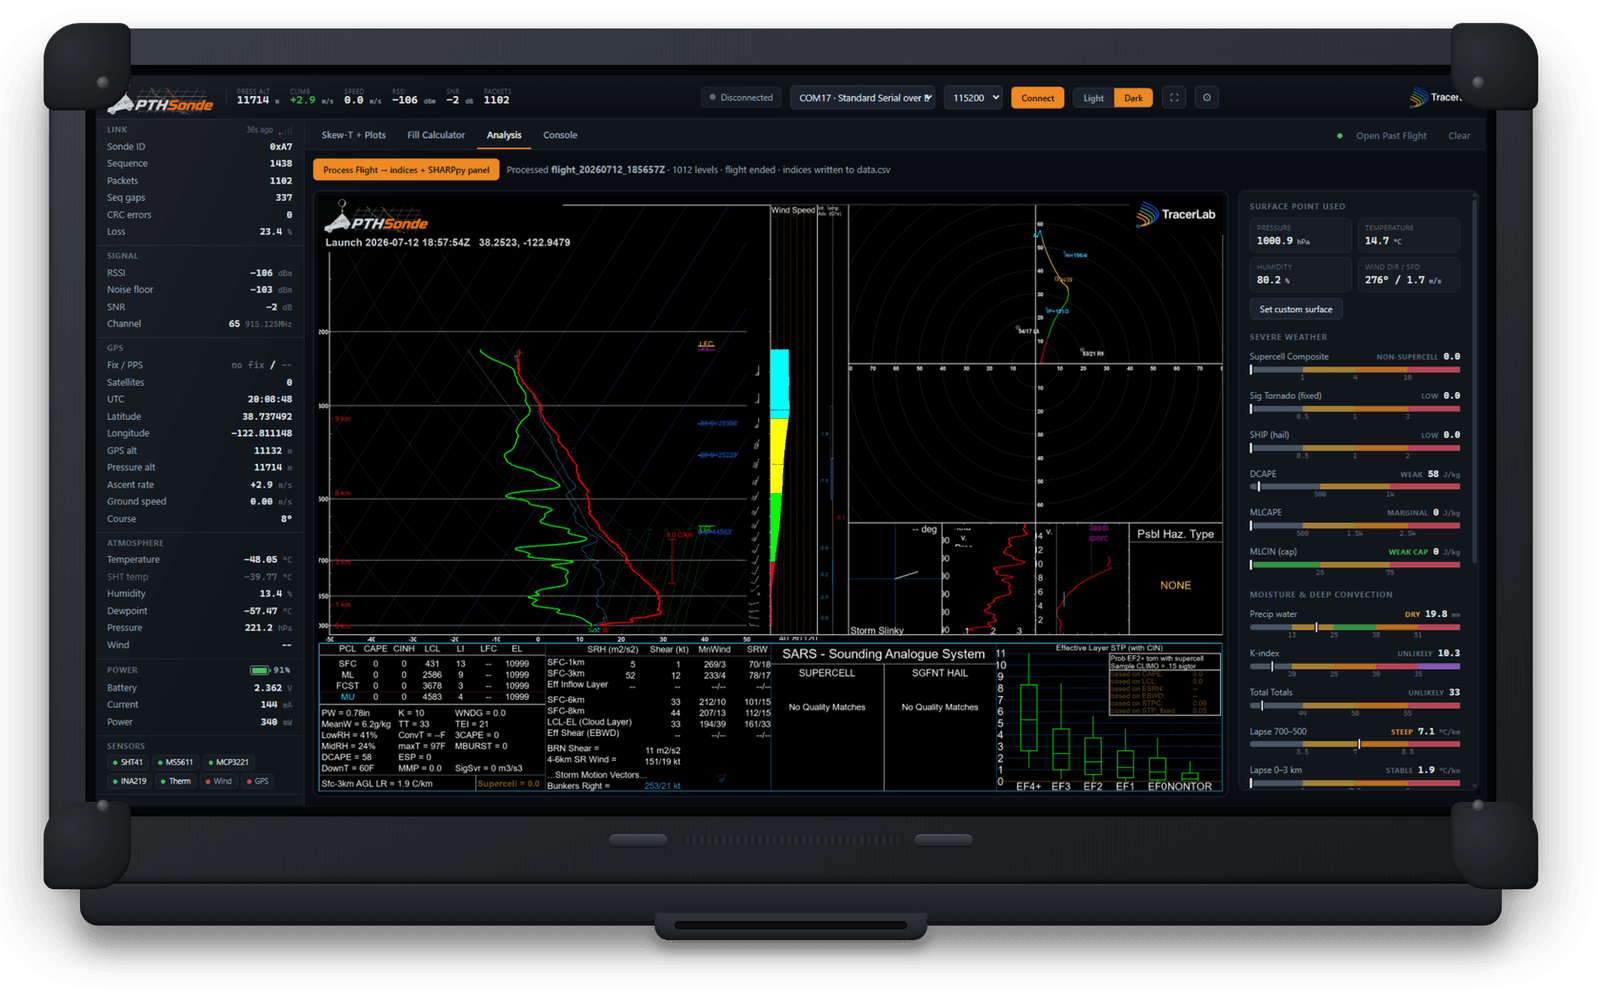Screen dimensions: 1600x996
Task: Click the orange Connect button
Action: 1037,98
